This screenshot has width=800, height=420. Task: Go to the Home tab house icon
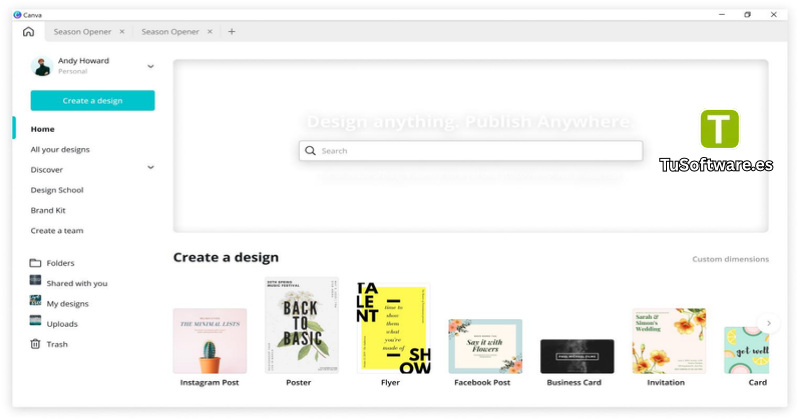29,32
